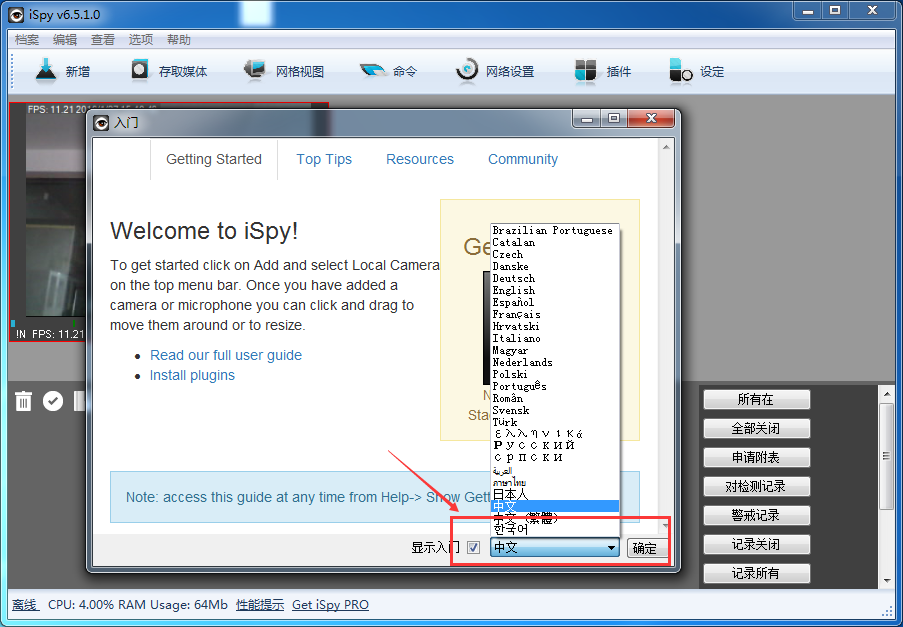Select Türk in language list
903x627 pixels.
pyautogui.click(x=555, y=423)
